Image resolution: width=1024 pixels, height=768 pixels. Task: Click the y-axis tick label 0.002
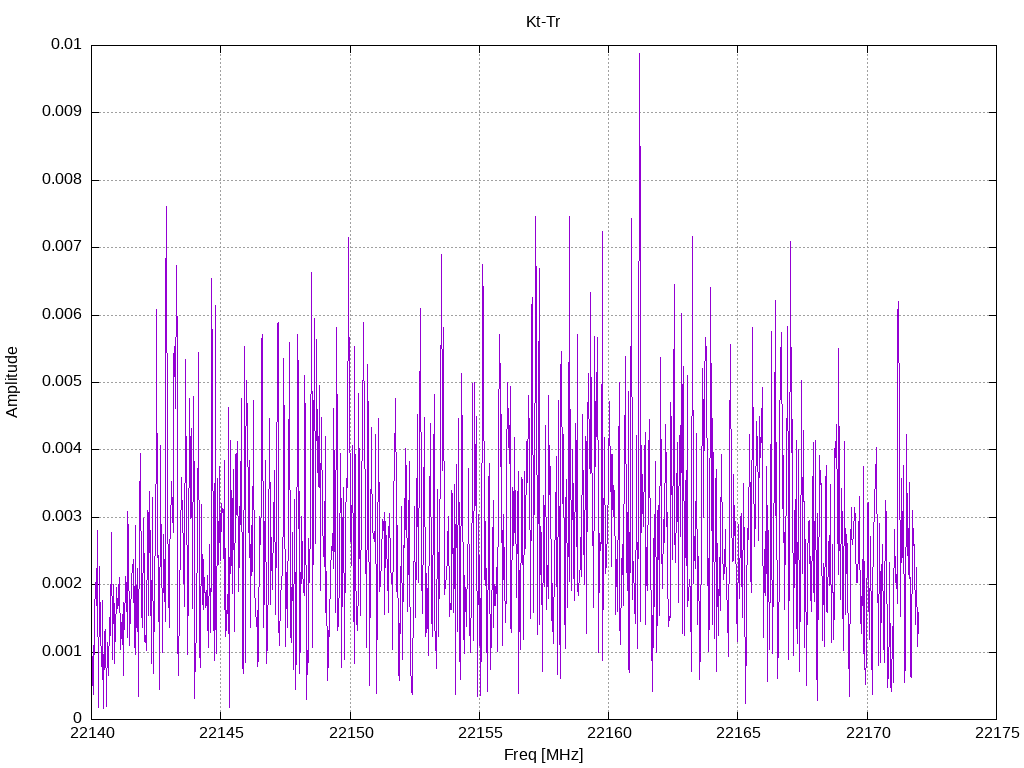tap(61, 584)
